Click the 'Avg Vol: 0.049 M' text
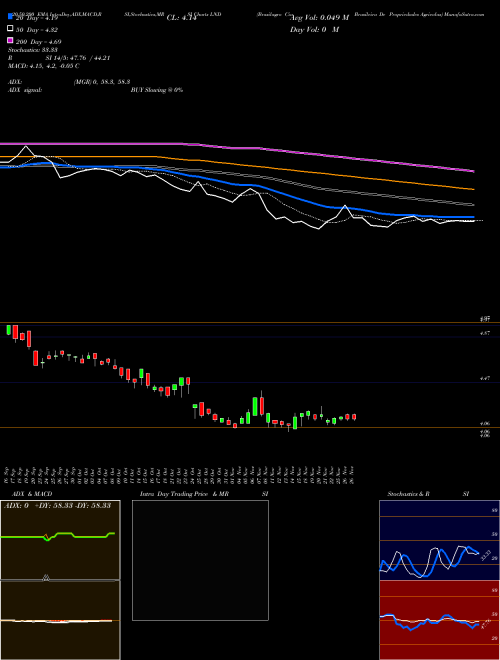The image size is (500, 660). tap(319, 18)
